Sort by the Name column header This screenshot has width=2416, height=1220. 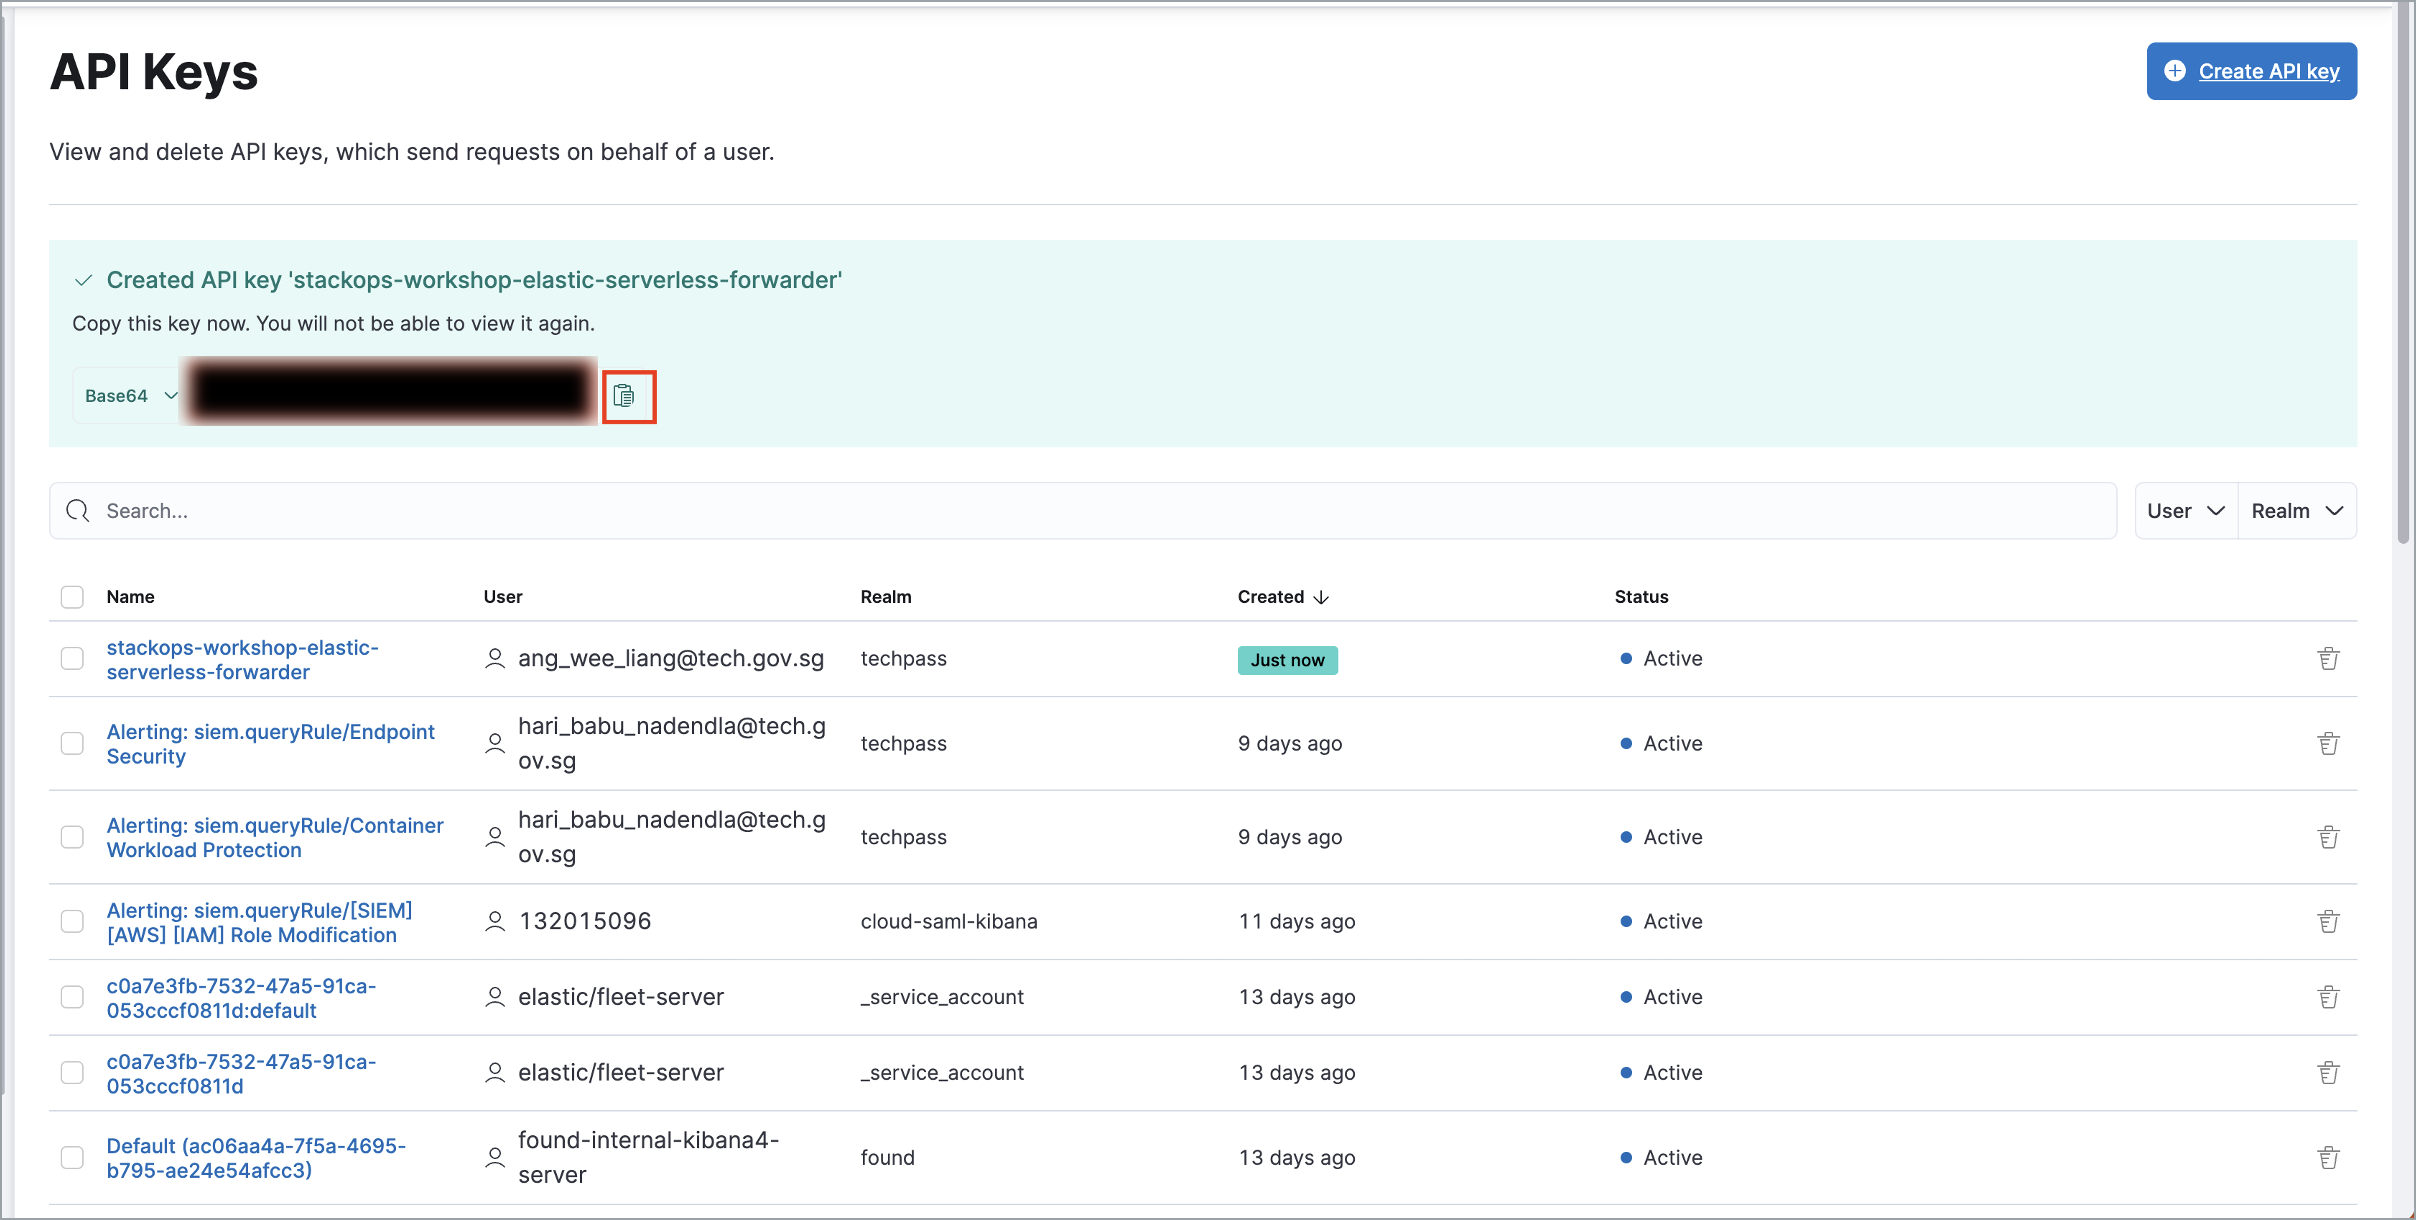(x=131, y=597)
